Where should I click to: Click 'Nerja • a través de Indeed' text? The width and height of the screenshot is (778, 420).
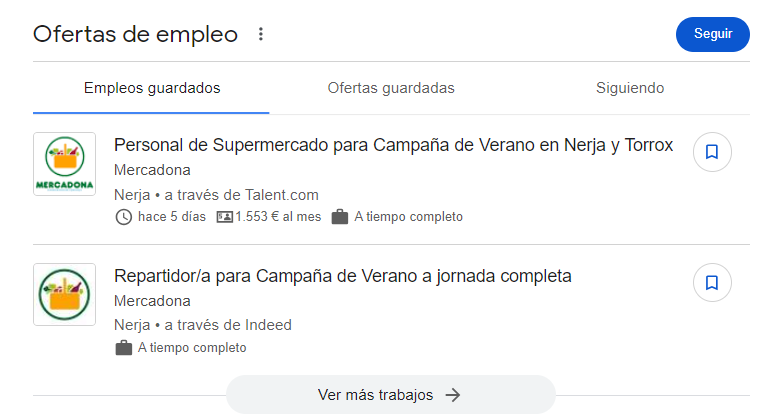point(203,325)
